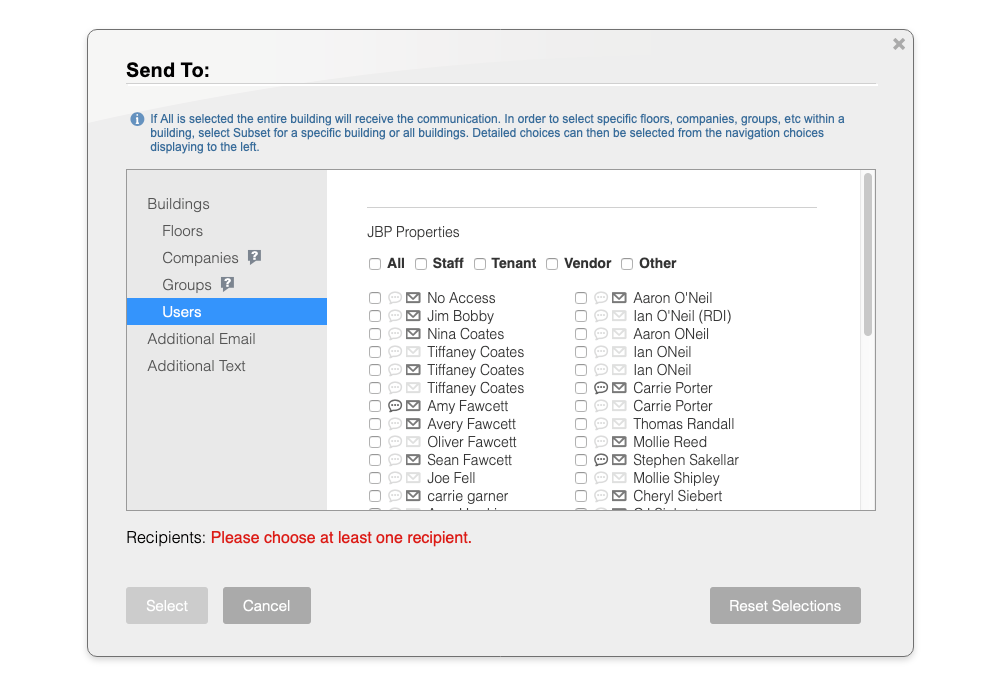Image resolution: width=1000 pixels, height=685 pixels.
Task: Check the All users checkbox
Action: (x=375, y=264)
